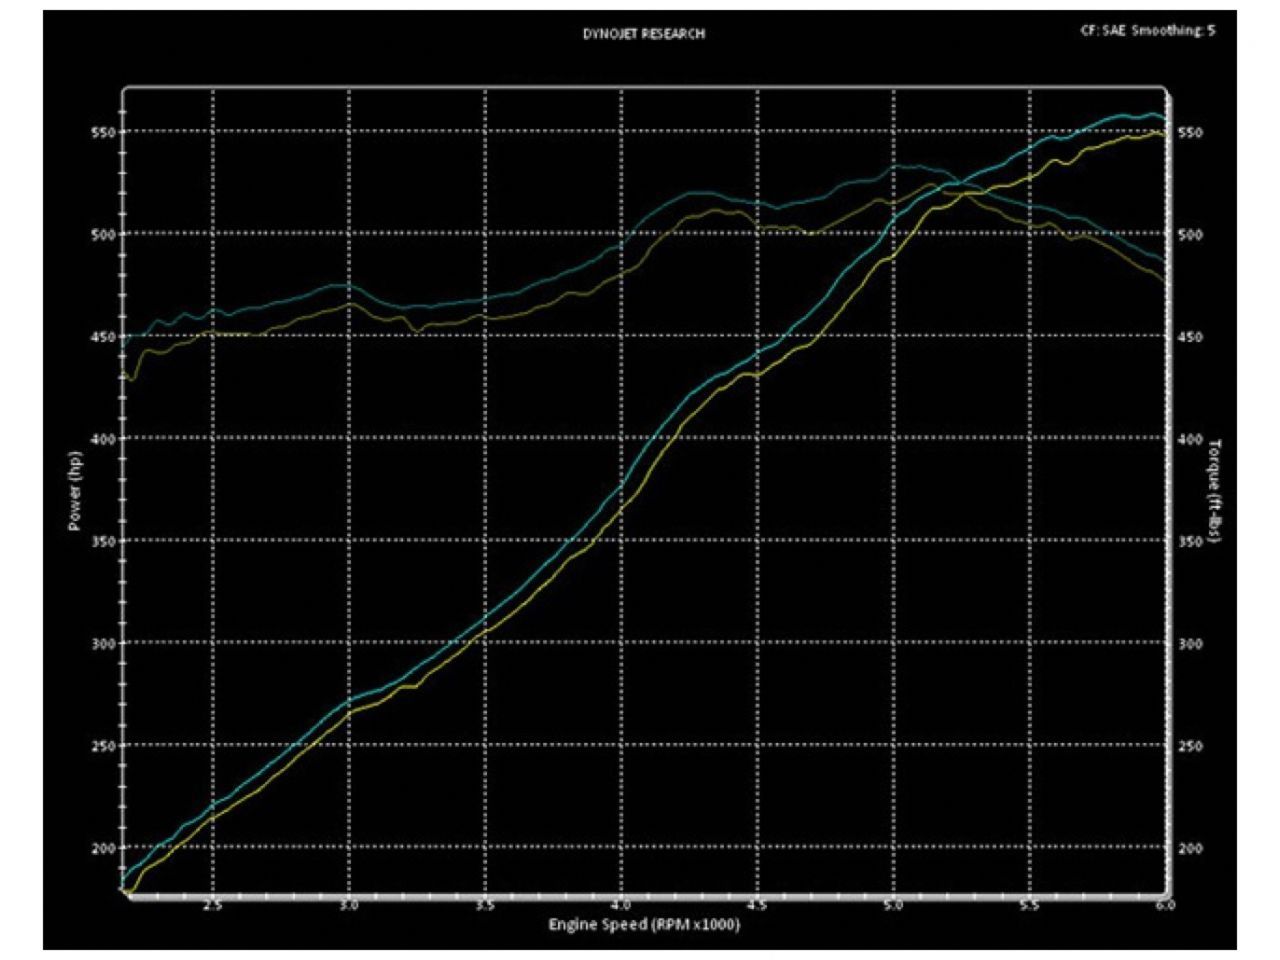Click the 5.0 RPM axis tick label
Image resolution: width=1280 pixels, height=960 pixels.
(894, 905)
